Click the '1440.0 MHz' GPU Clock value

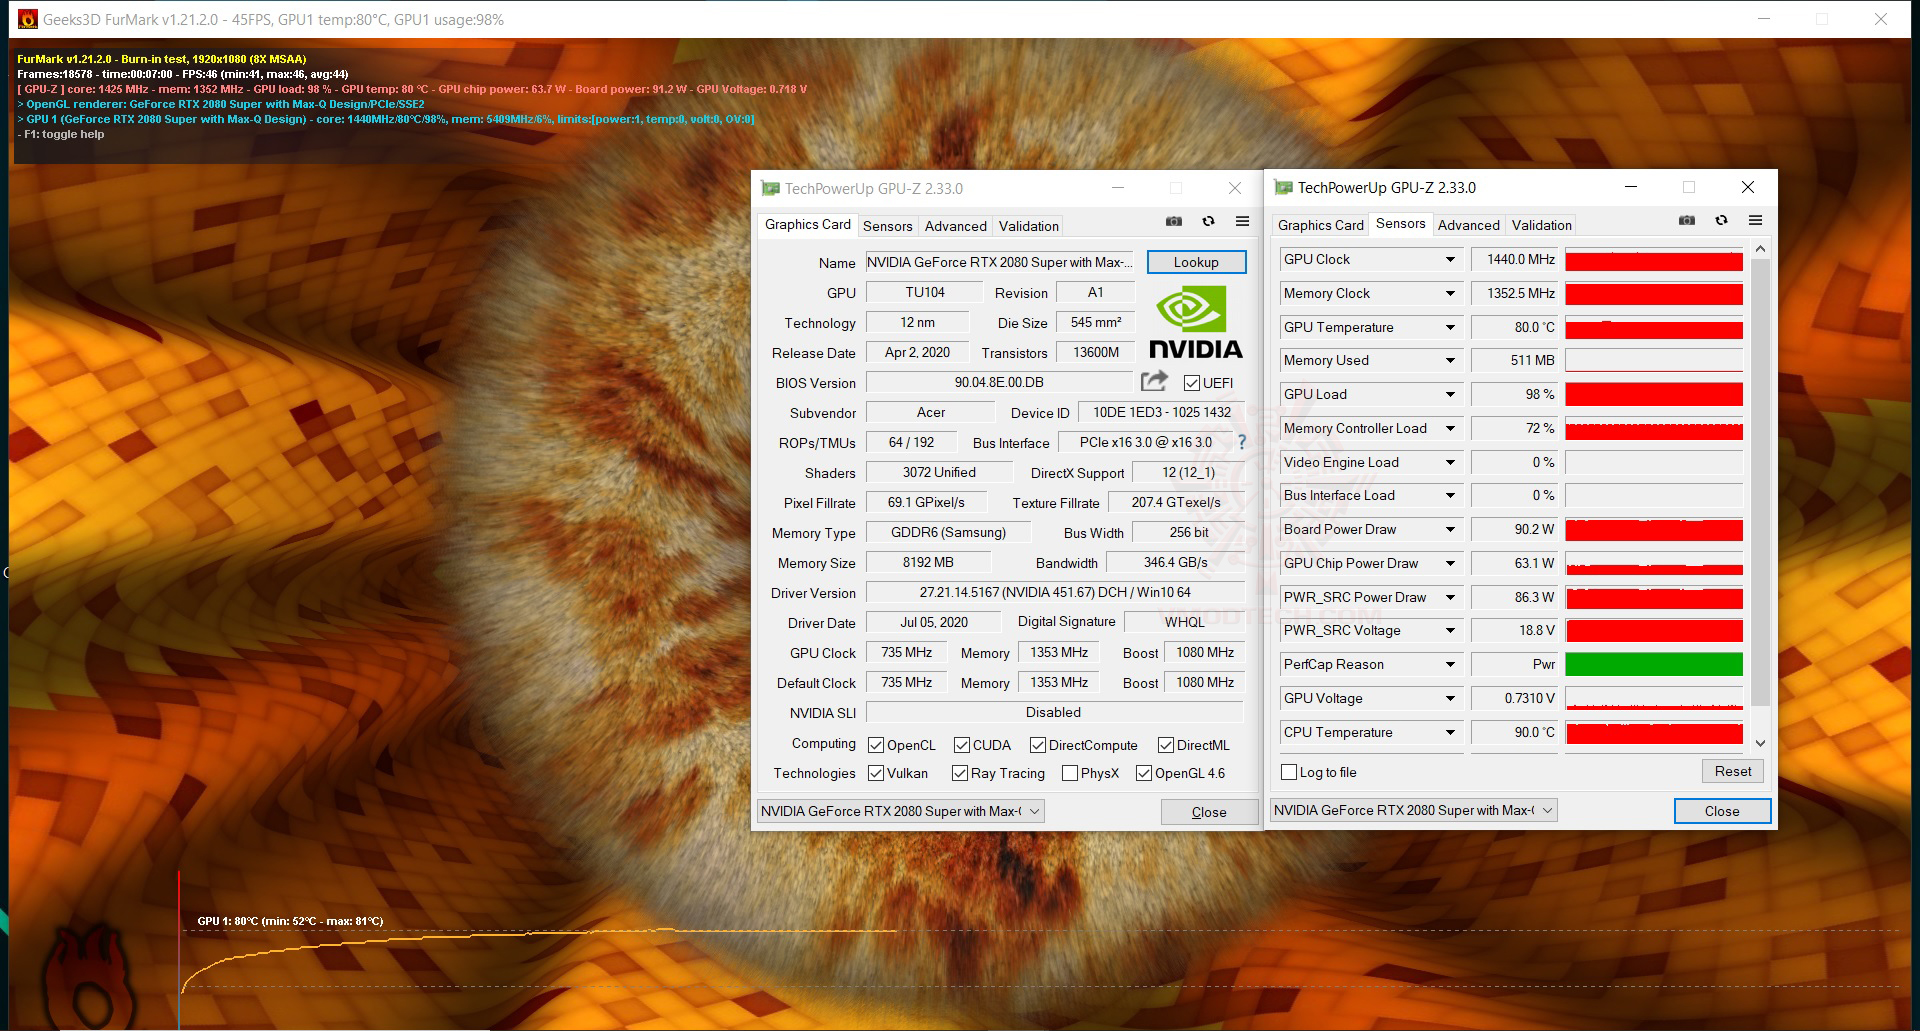pyautogui.click(x=1516, y=260)
